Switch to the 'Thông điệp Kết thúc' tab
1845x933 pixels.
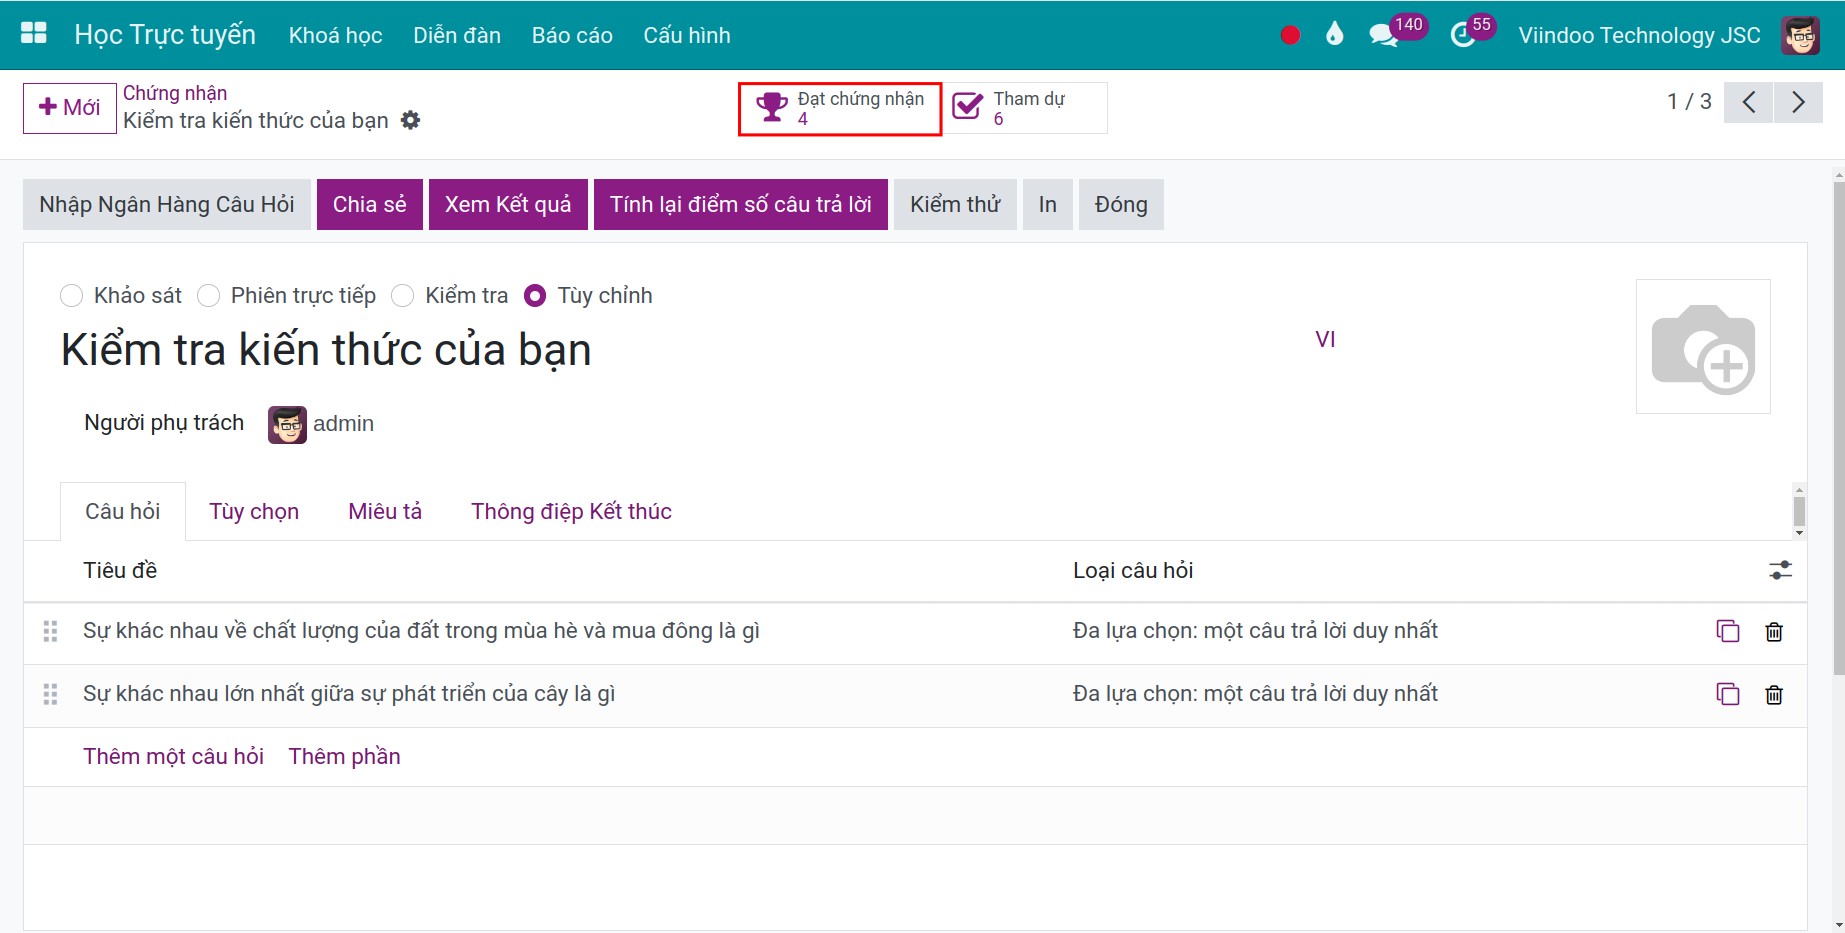click(x=571, y=511)
